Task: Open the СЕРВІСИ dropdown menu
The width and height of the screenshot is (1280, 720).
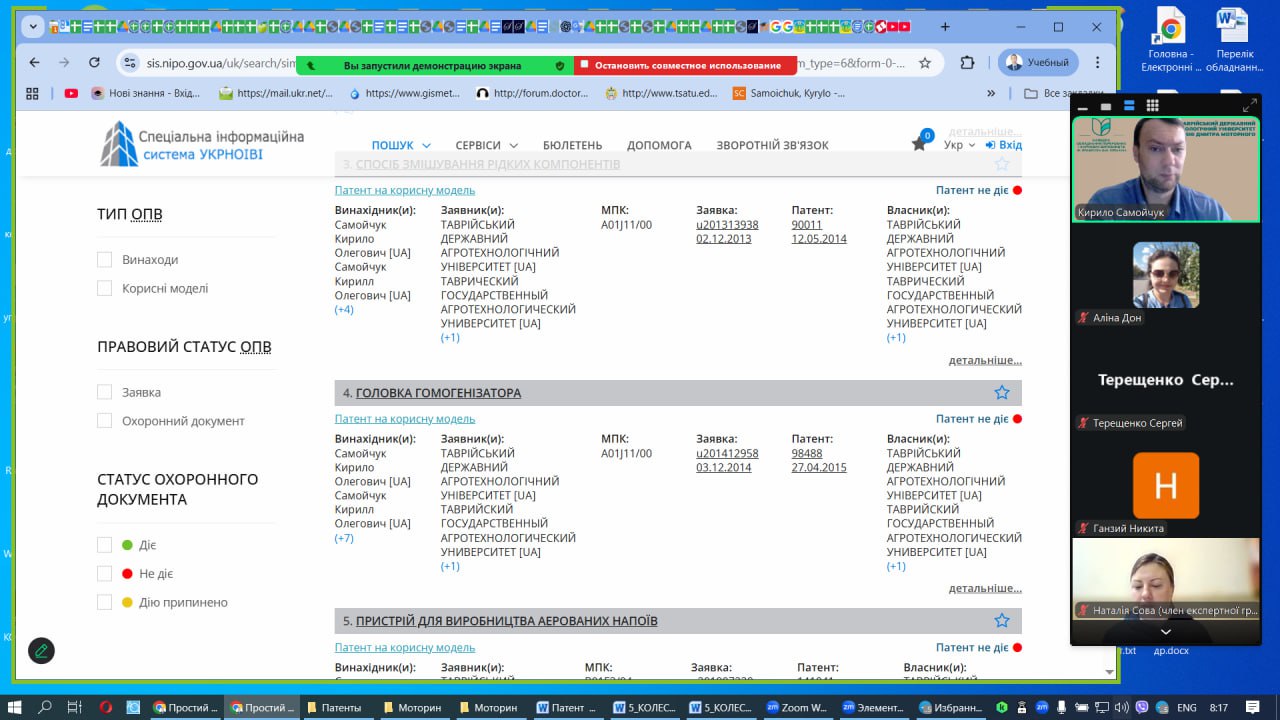Action: (x=486, y=145)
